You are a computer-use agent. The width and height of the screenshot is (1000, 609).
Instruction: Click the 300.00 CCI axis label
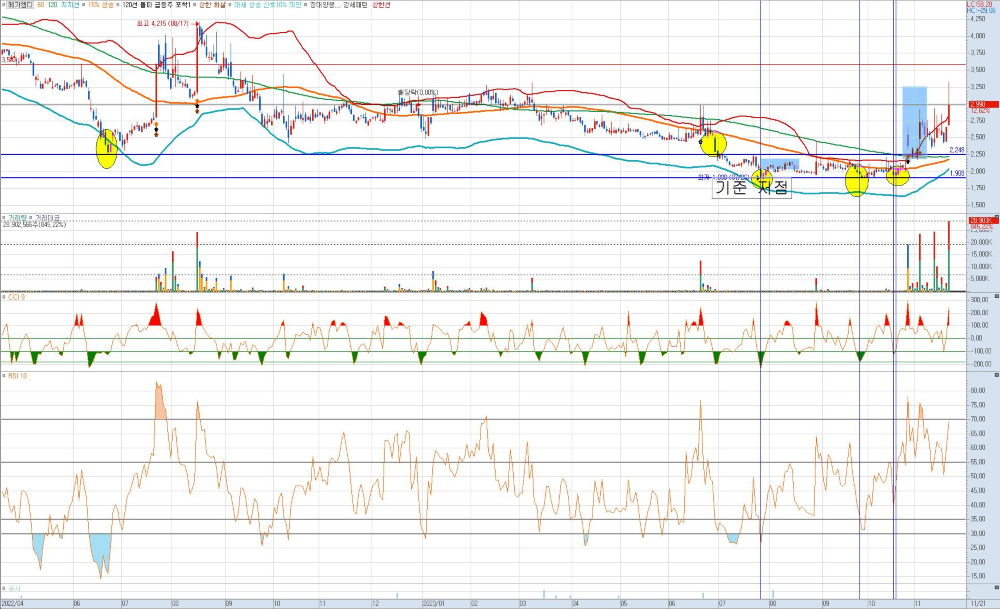tap(980, 299)
